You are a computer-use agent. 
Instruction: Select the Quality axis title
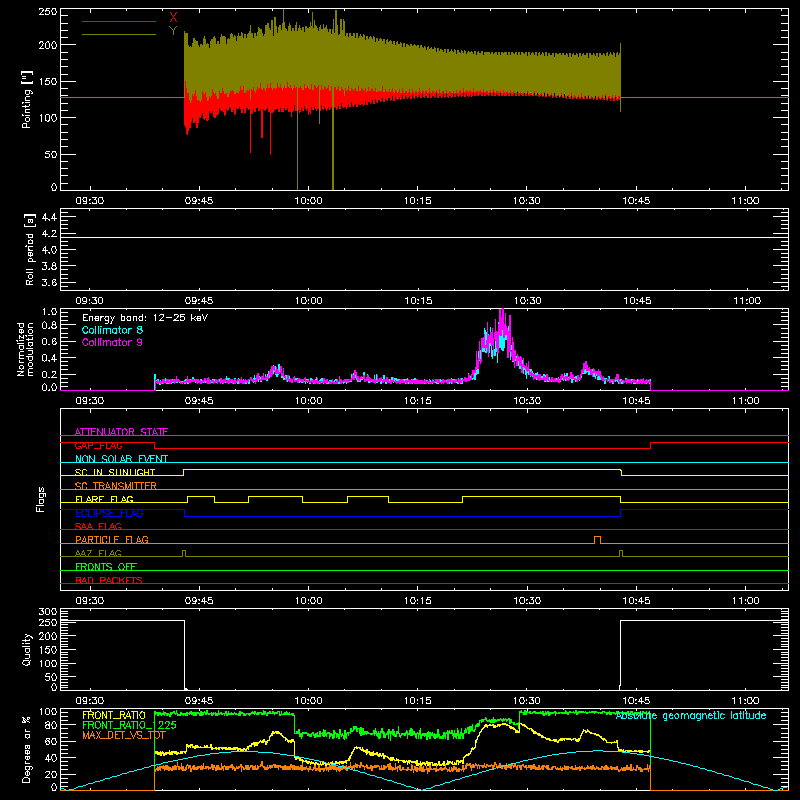(x=27, y=649)
